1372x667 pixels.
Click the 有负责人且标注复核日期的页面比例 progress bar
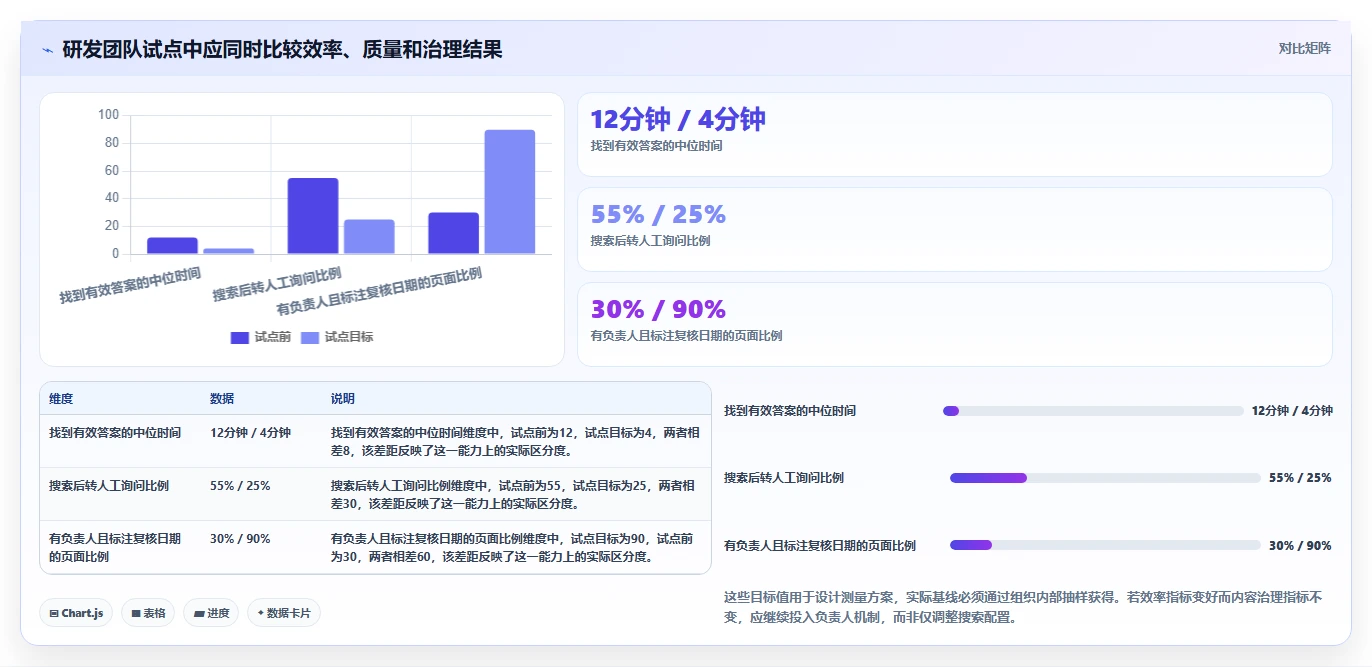coord(1105,545)
